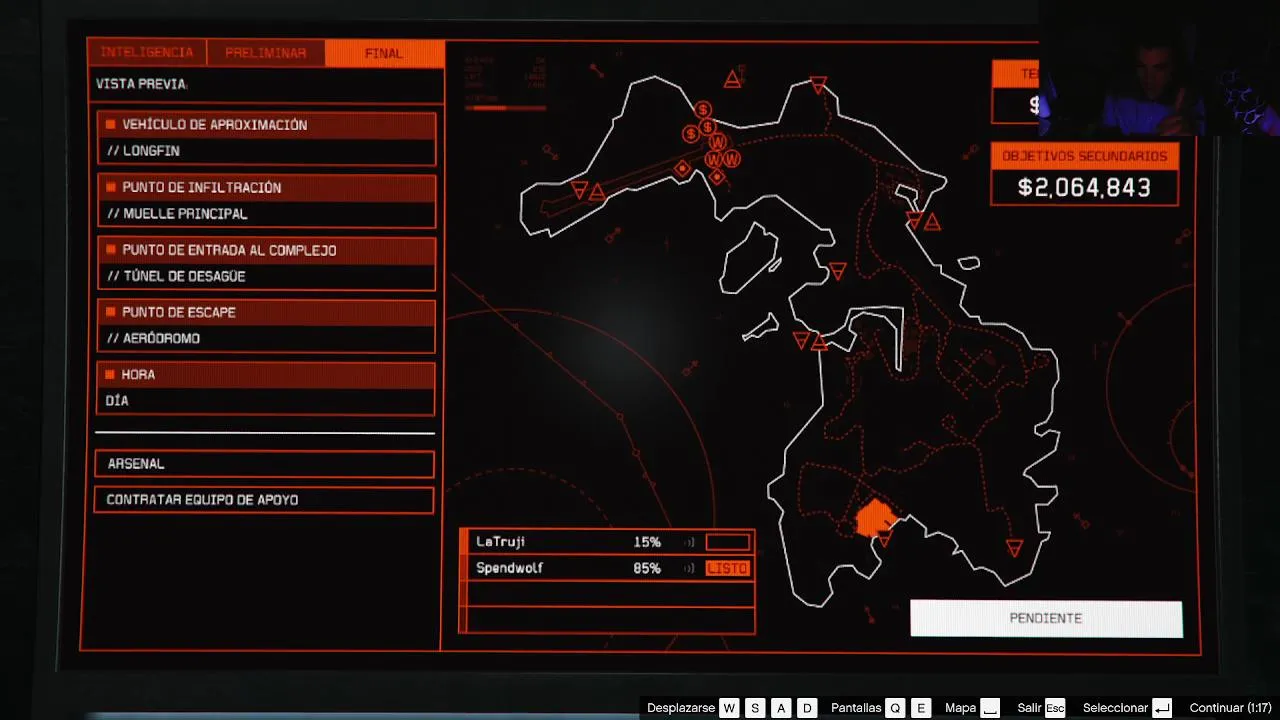Adjust LaTruji's 15% cut

click(x=647, y=542)
